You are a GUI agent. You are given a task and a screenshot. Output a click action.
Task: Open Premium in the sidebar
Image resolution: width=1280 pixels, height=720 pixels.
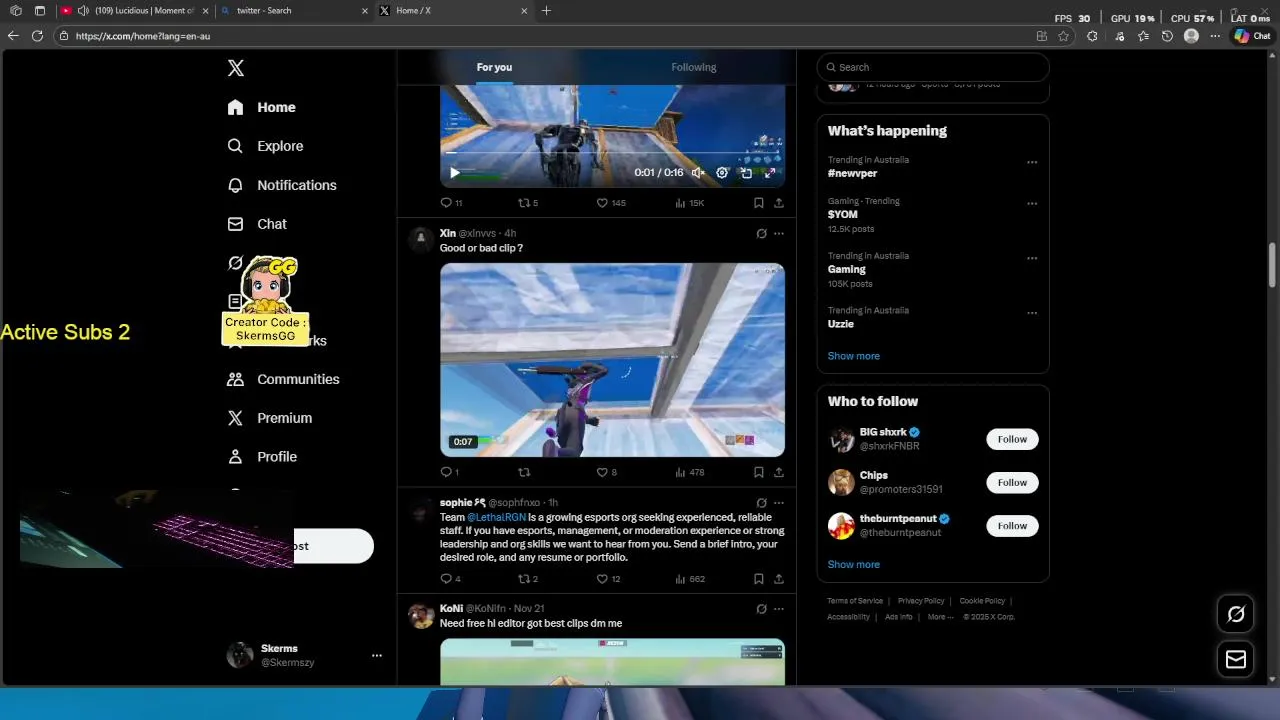coord(269,418)
